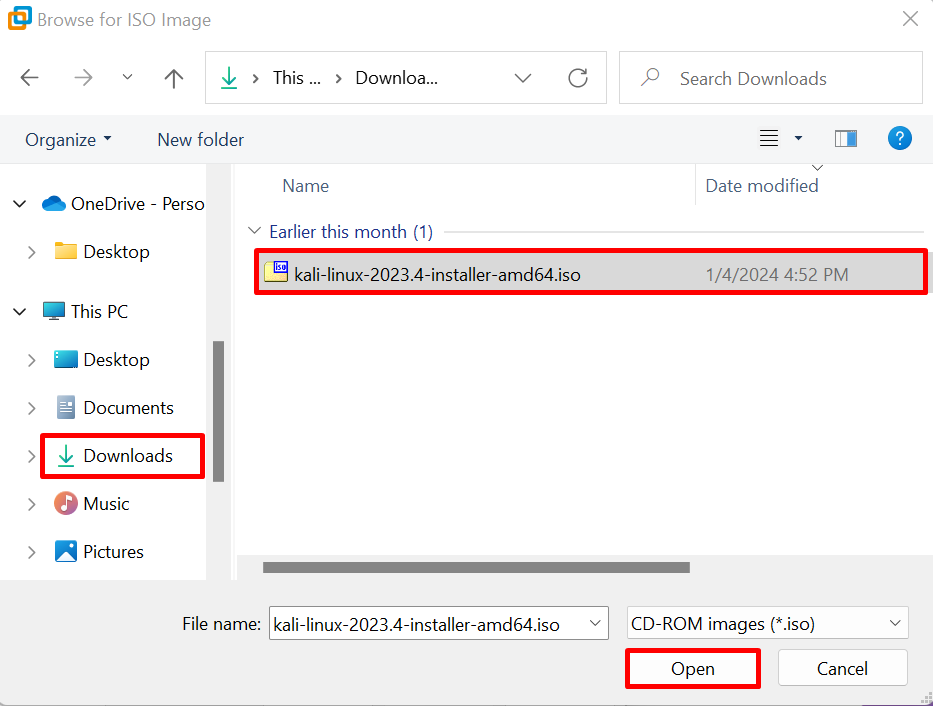Image resolution: width=933 pixels, height=706 pixels.
Task: Open the Organize menu
Action: [68, 140]
